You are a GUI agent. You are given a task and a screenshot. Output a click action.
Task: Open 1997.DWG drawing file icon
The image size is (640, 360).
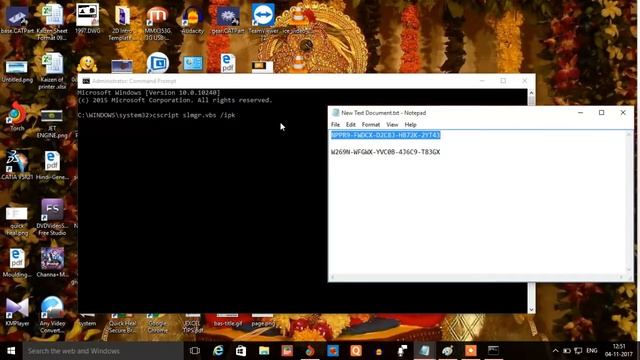[87, 19]
